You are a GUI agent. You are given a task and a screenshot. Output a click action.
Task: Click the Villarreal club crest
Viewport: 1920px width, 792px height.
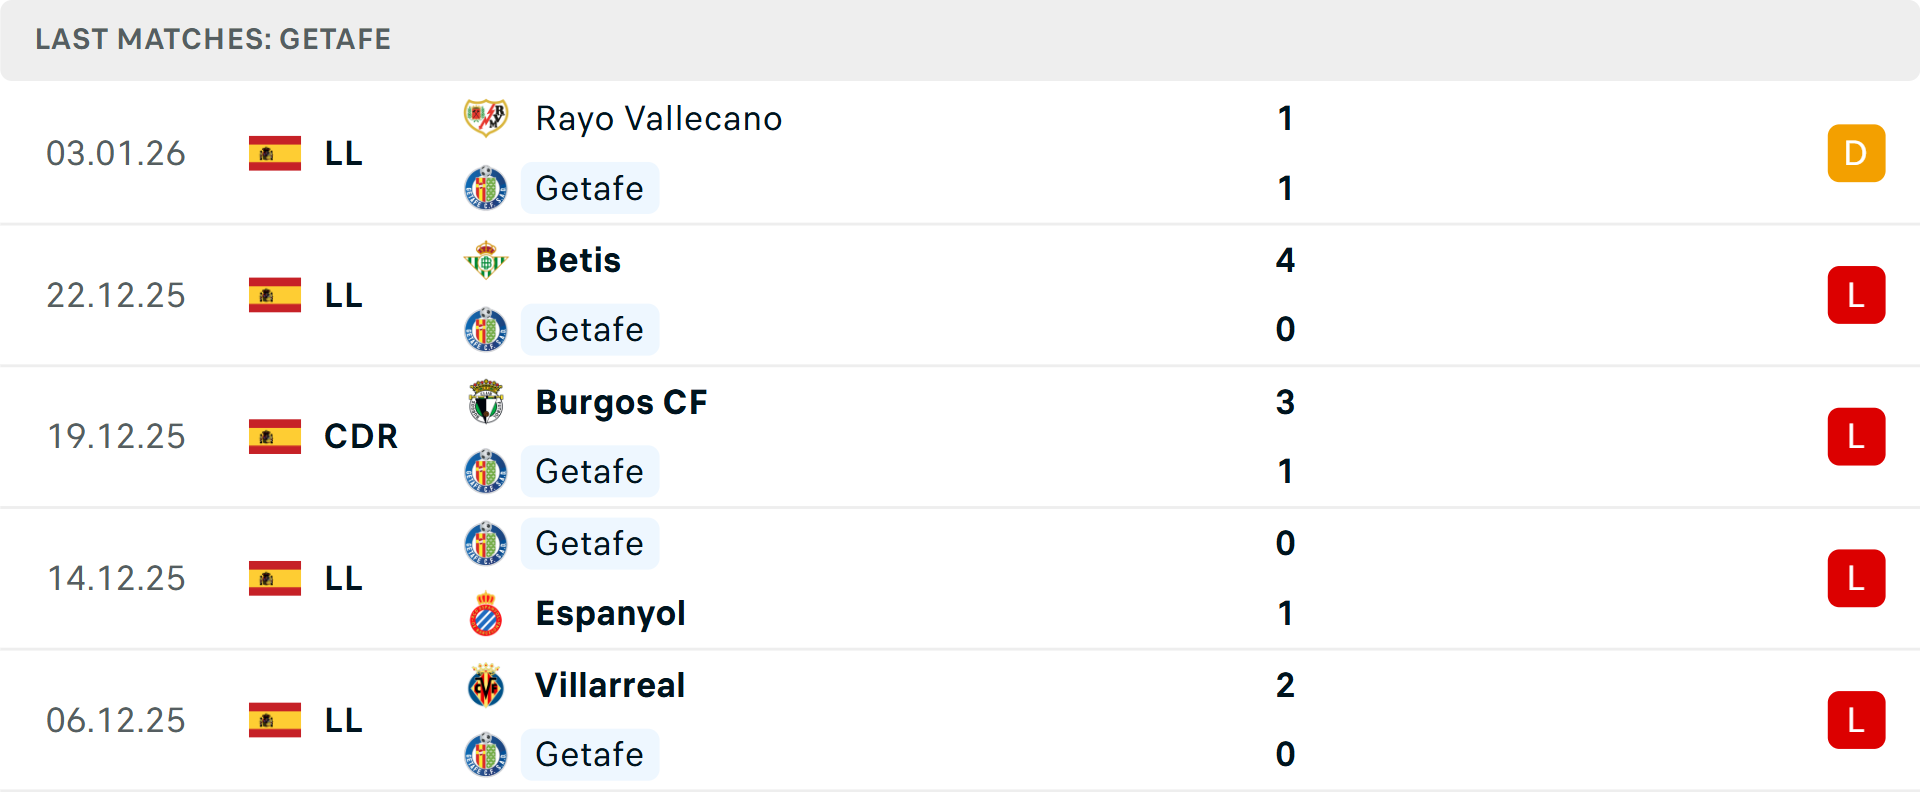point(486,686)
